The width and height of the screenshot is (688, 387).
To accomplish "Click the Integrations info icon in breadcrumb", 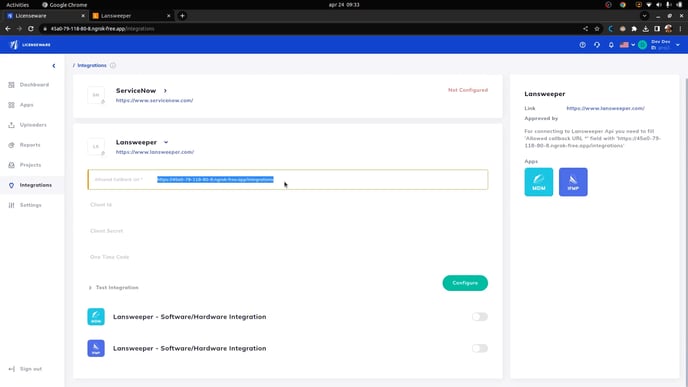I will click(113, 65).
